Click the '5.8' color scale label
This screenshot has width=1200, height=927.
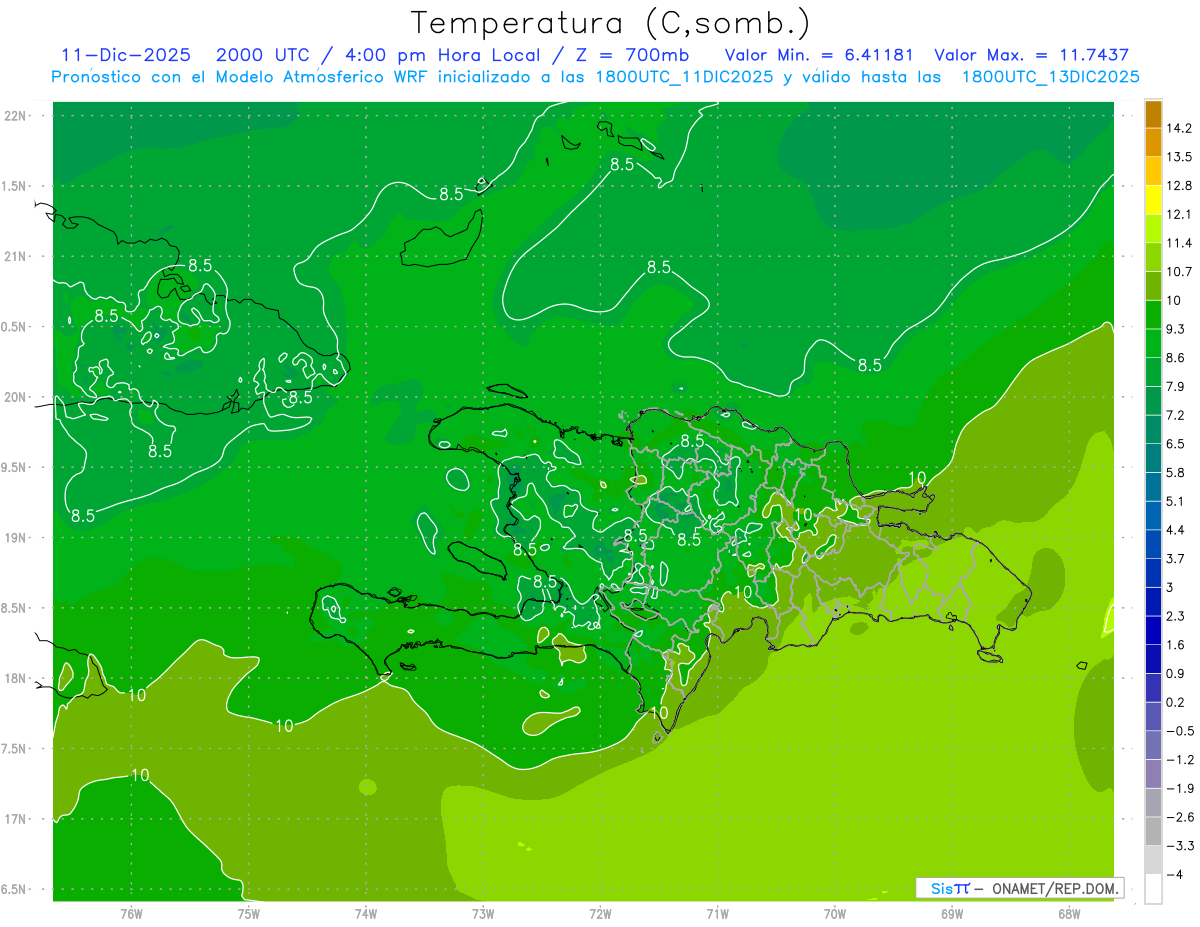(x=1175, y=473)
